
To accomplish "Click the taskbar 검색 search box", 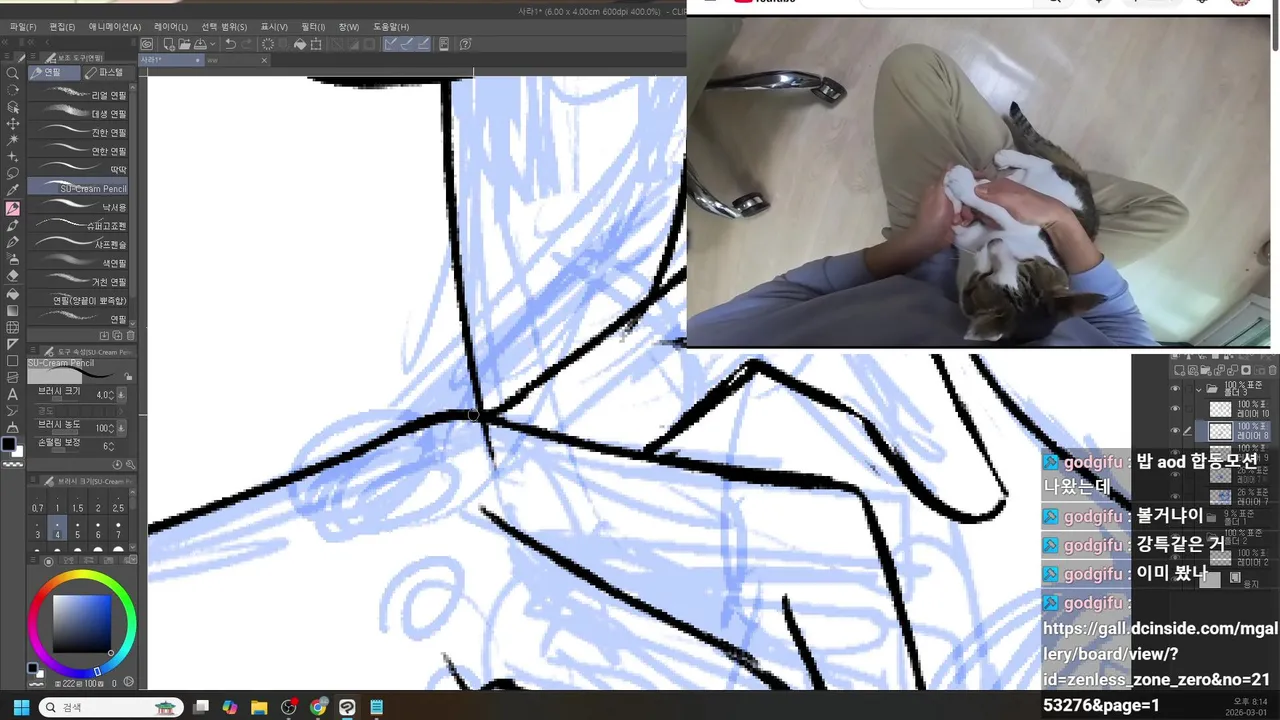I will pos(111,707).
